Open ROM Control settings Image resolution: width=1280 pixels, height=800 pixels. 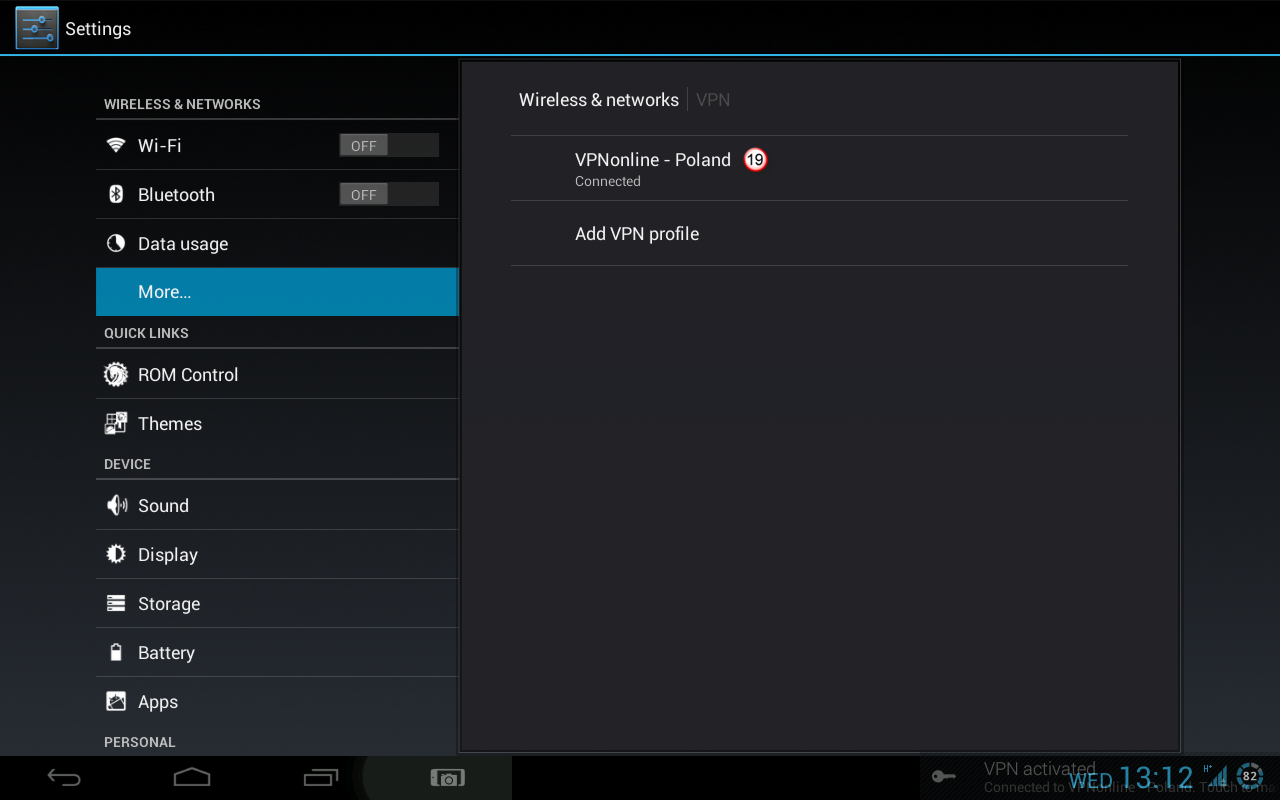277,374
